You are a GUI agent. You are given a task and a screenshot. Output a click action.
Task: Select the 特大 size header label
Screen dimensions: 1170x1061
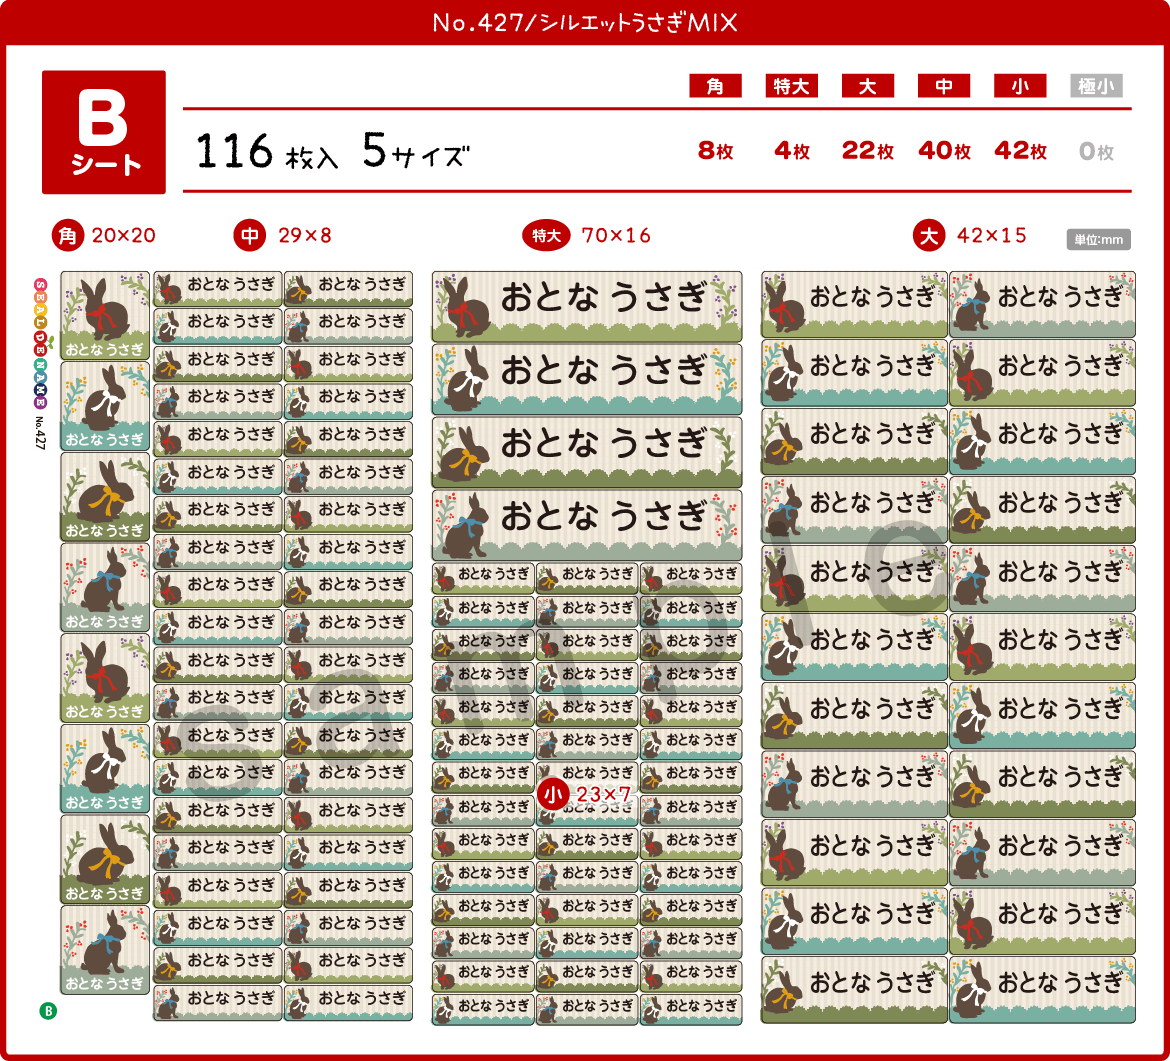click(792, 86)
